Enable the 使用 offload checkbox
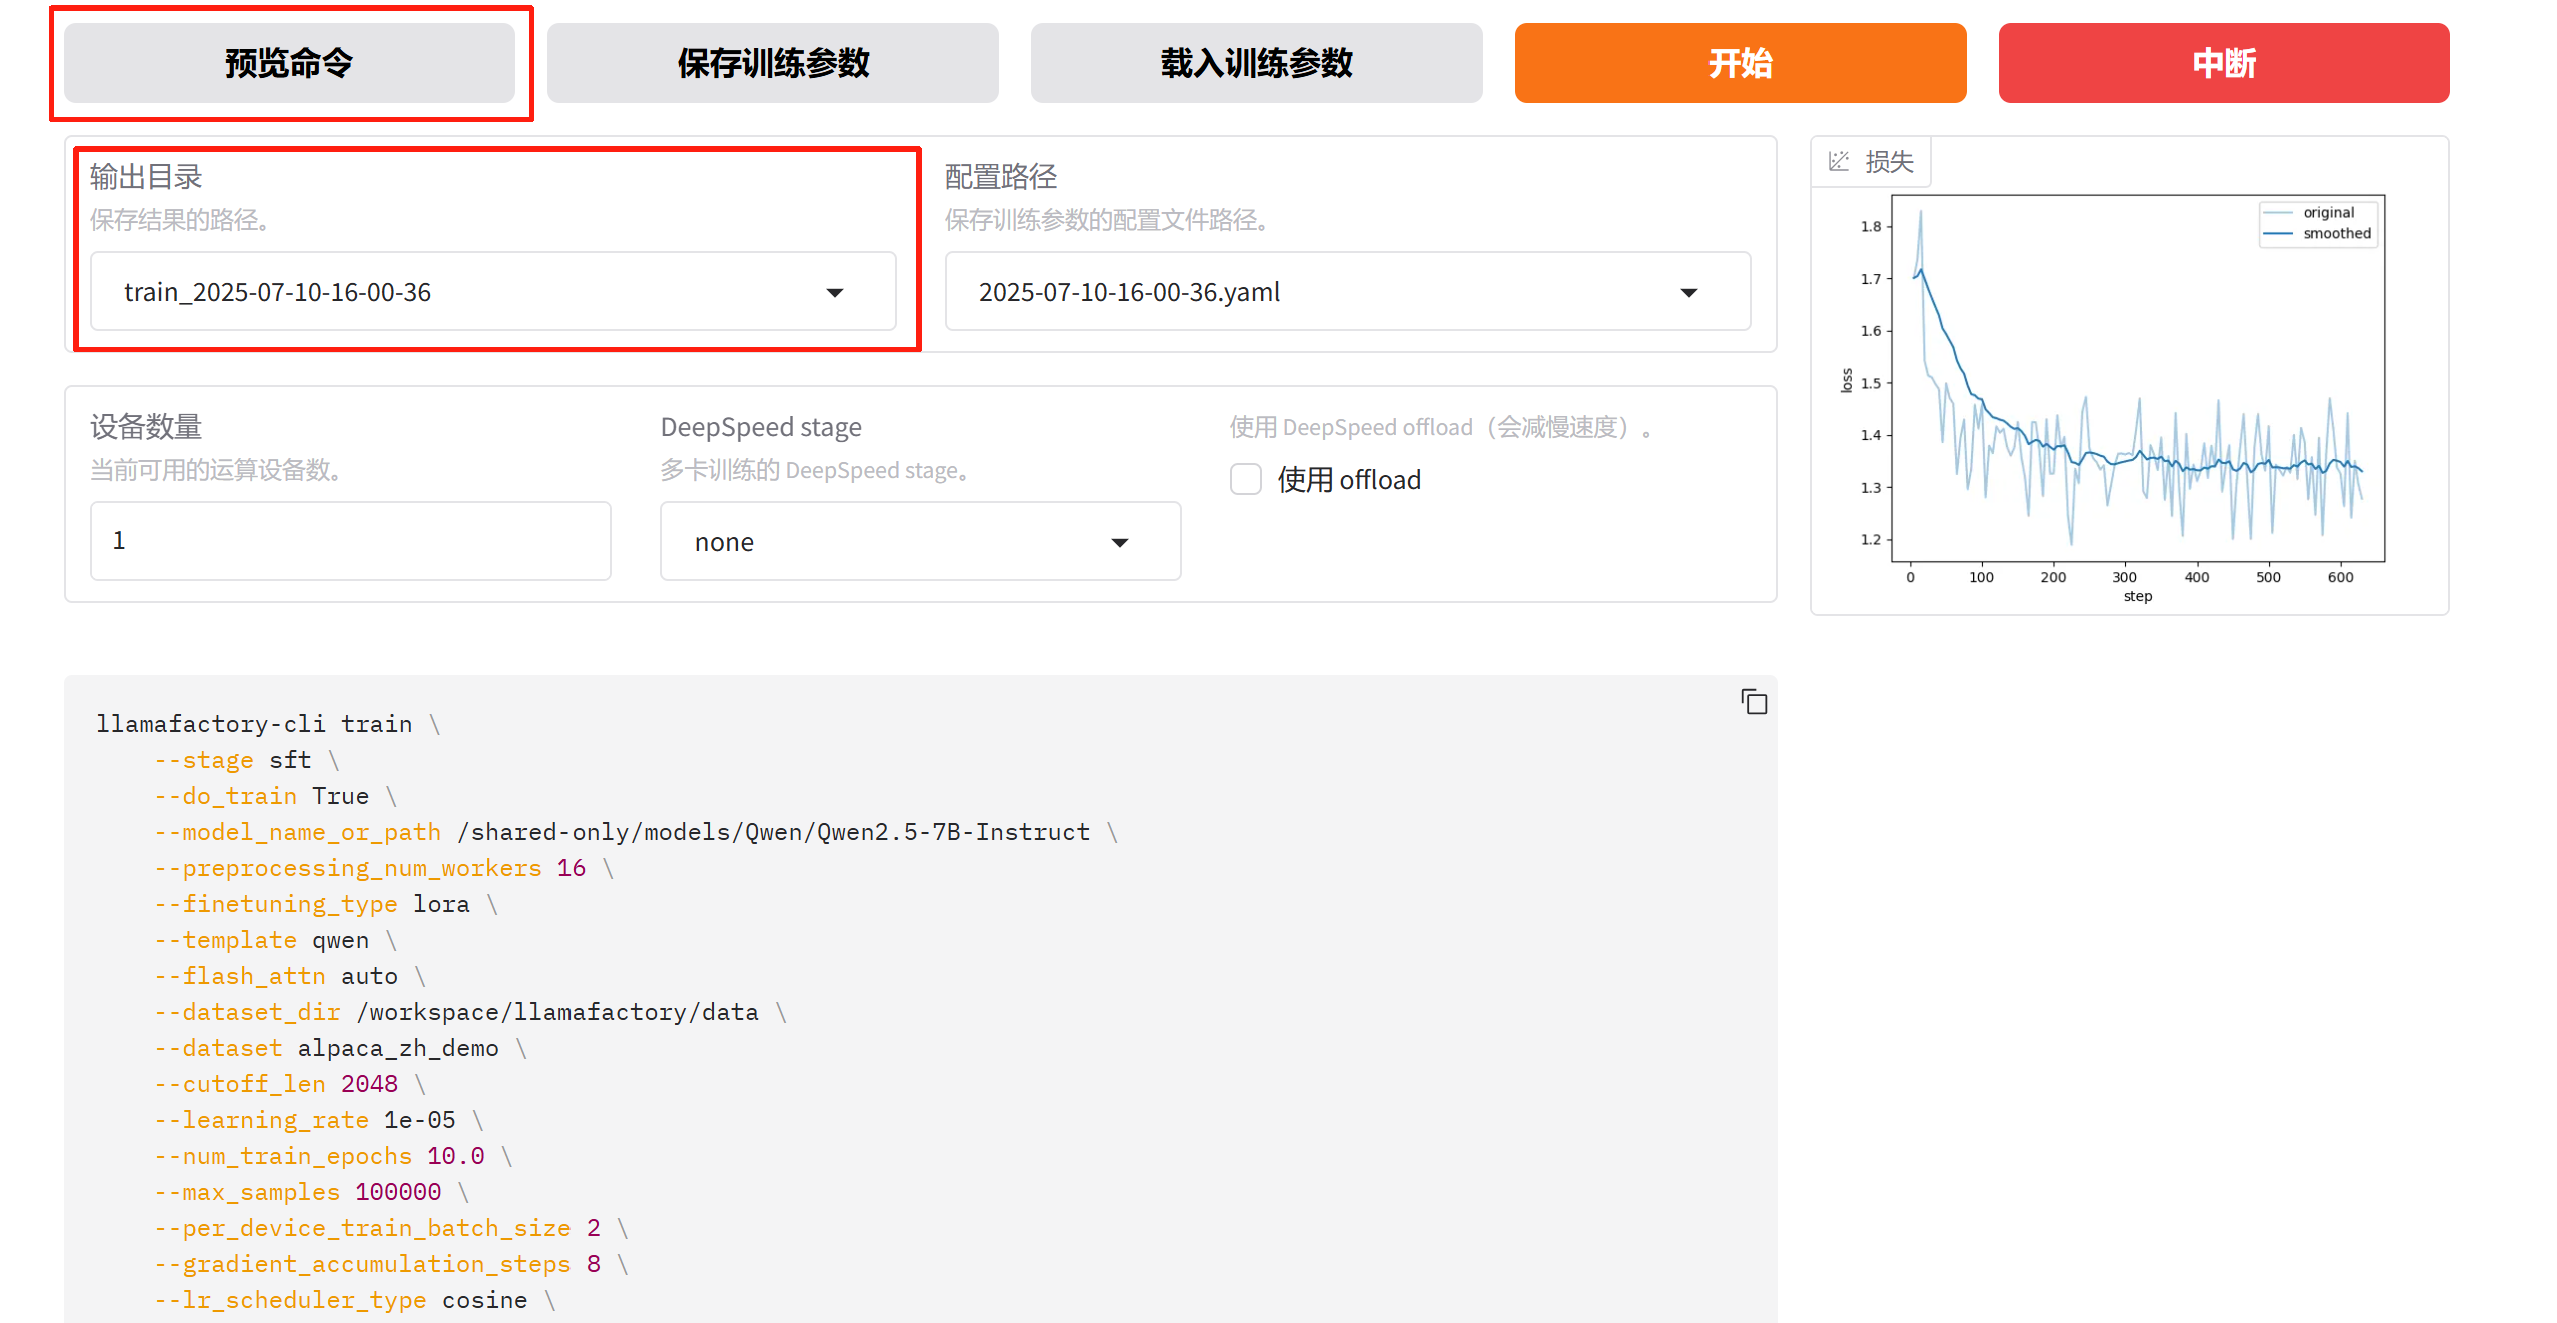This screenshot has height=1323, width=2557. click(1245, 479)
